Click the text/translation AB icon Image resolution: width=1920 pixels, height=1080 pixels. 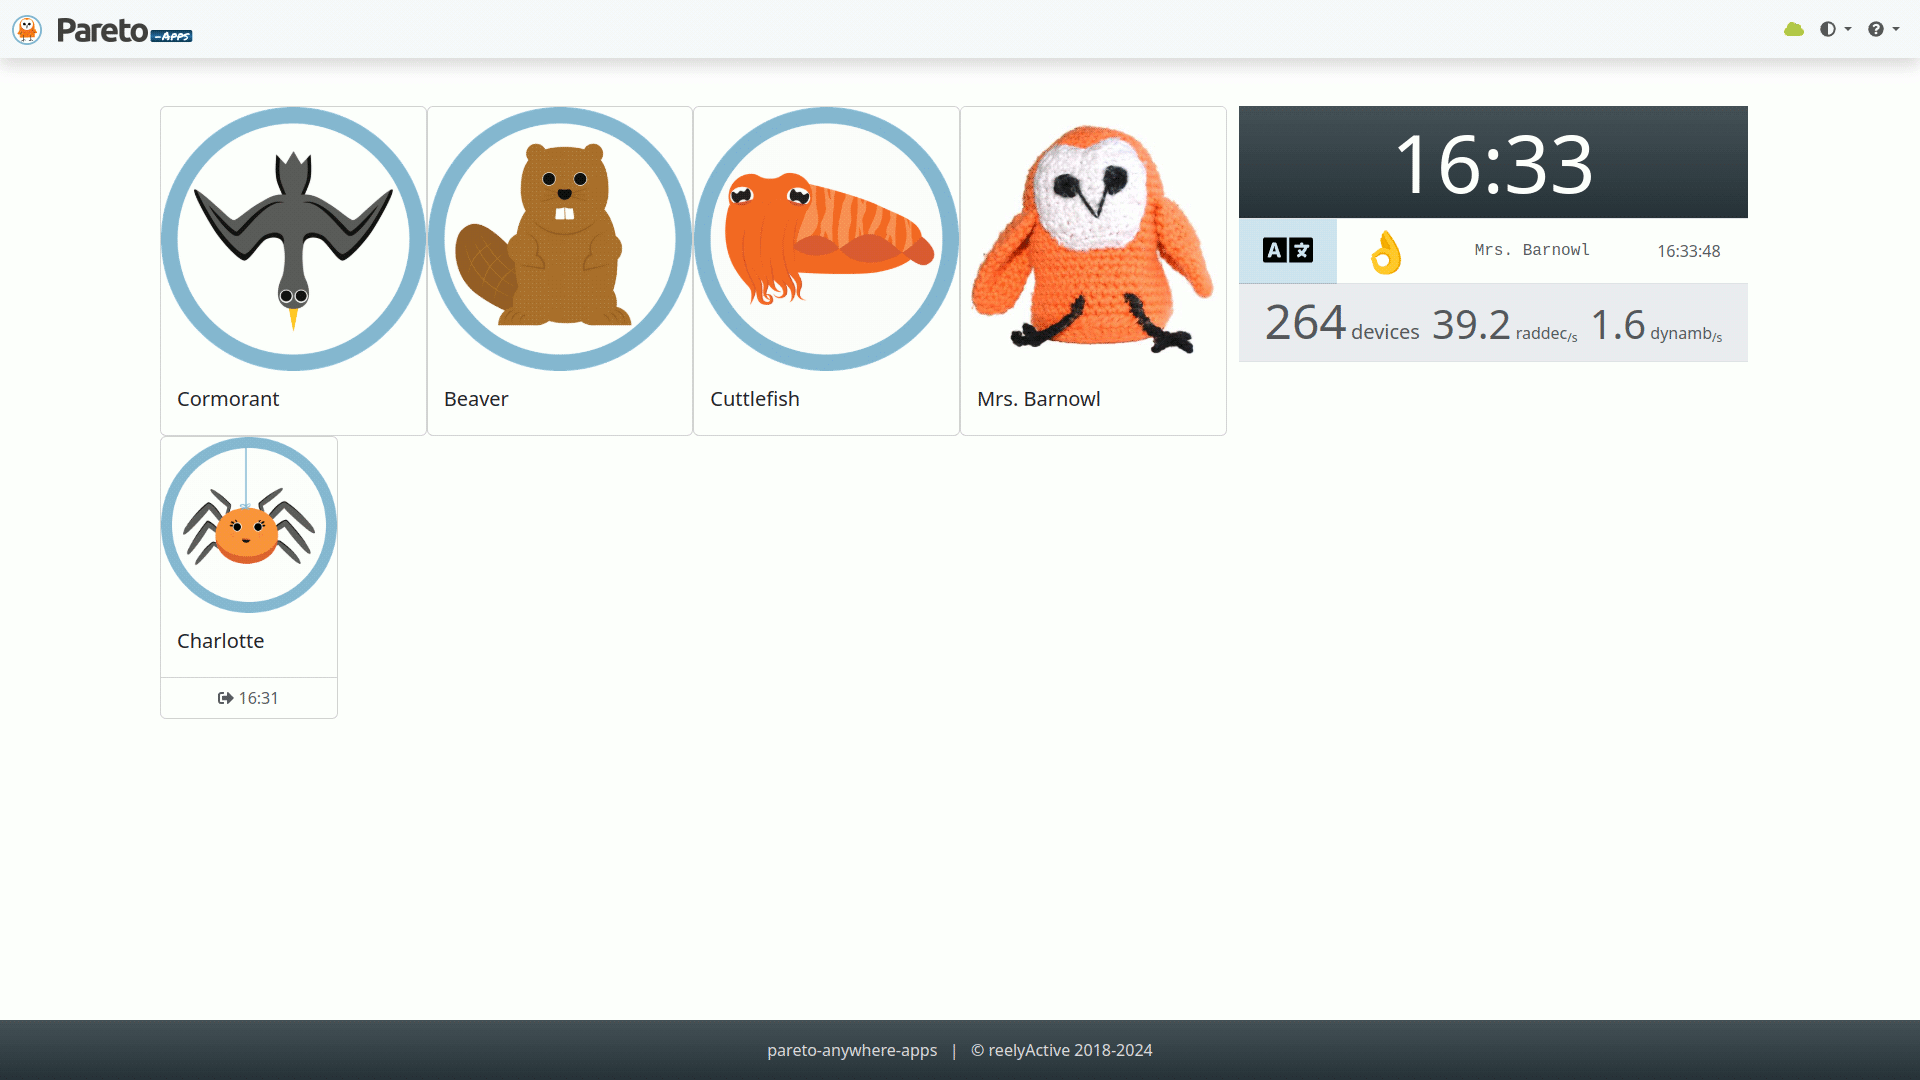tap(1287, 251)
